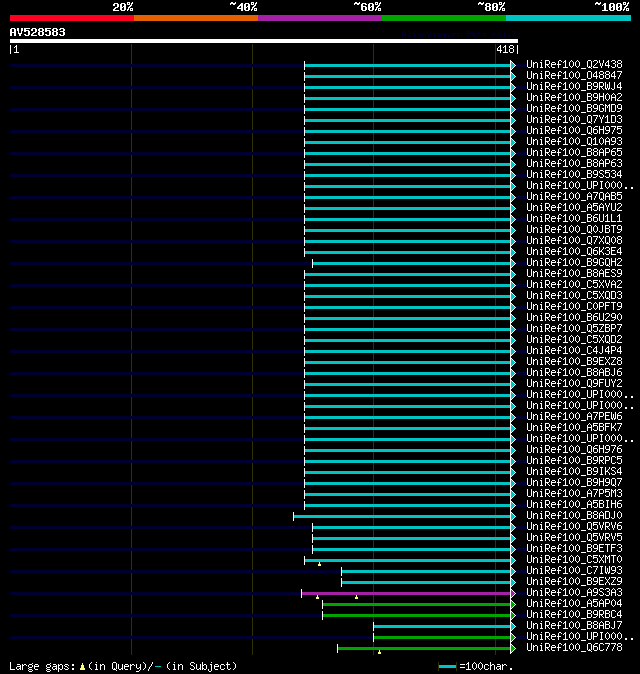Select the UniRef100_Q5ZBP7 label
Viewport: 640px width, 674px height.
[574, 328]
